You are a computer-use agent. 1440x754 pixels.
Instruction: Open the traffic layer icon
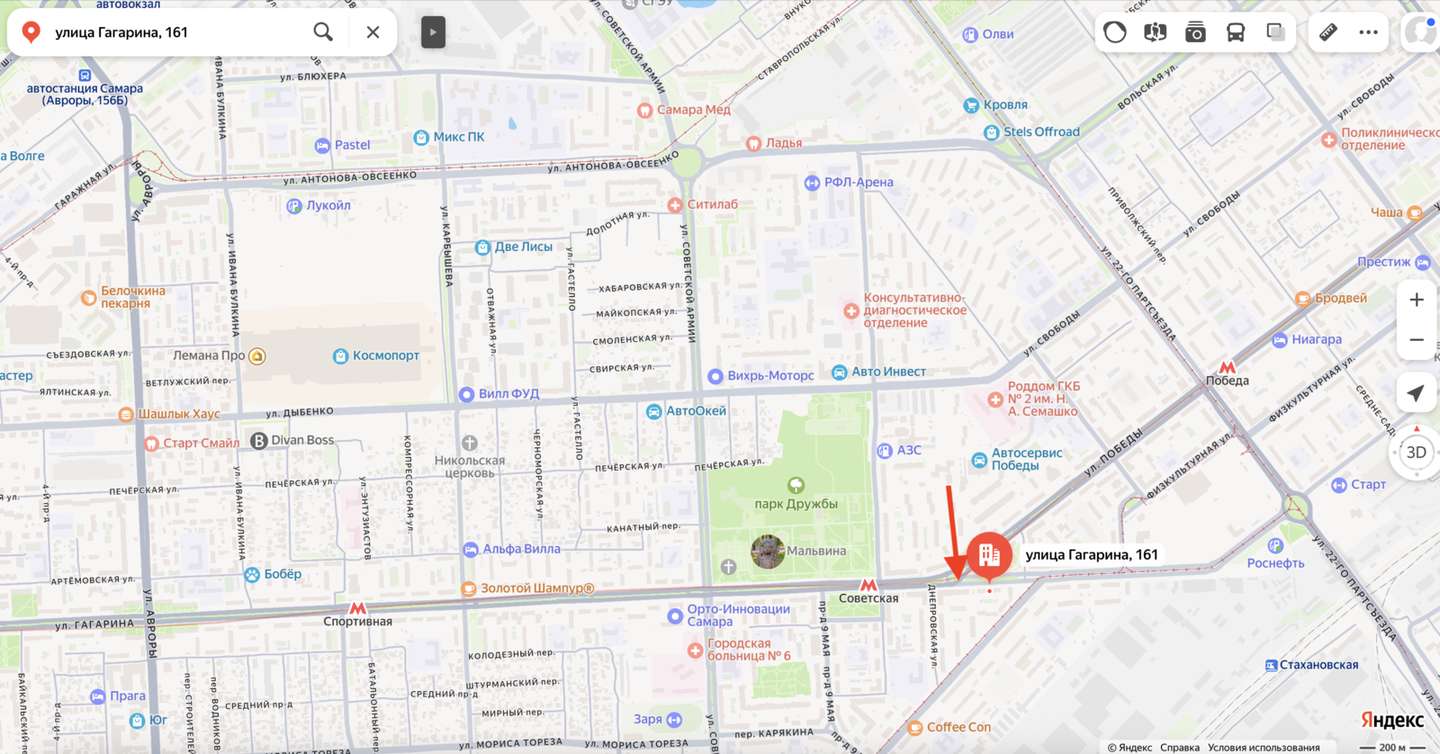click(1115, 32)
